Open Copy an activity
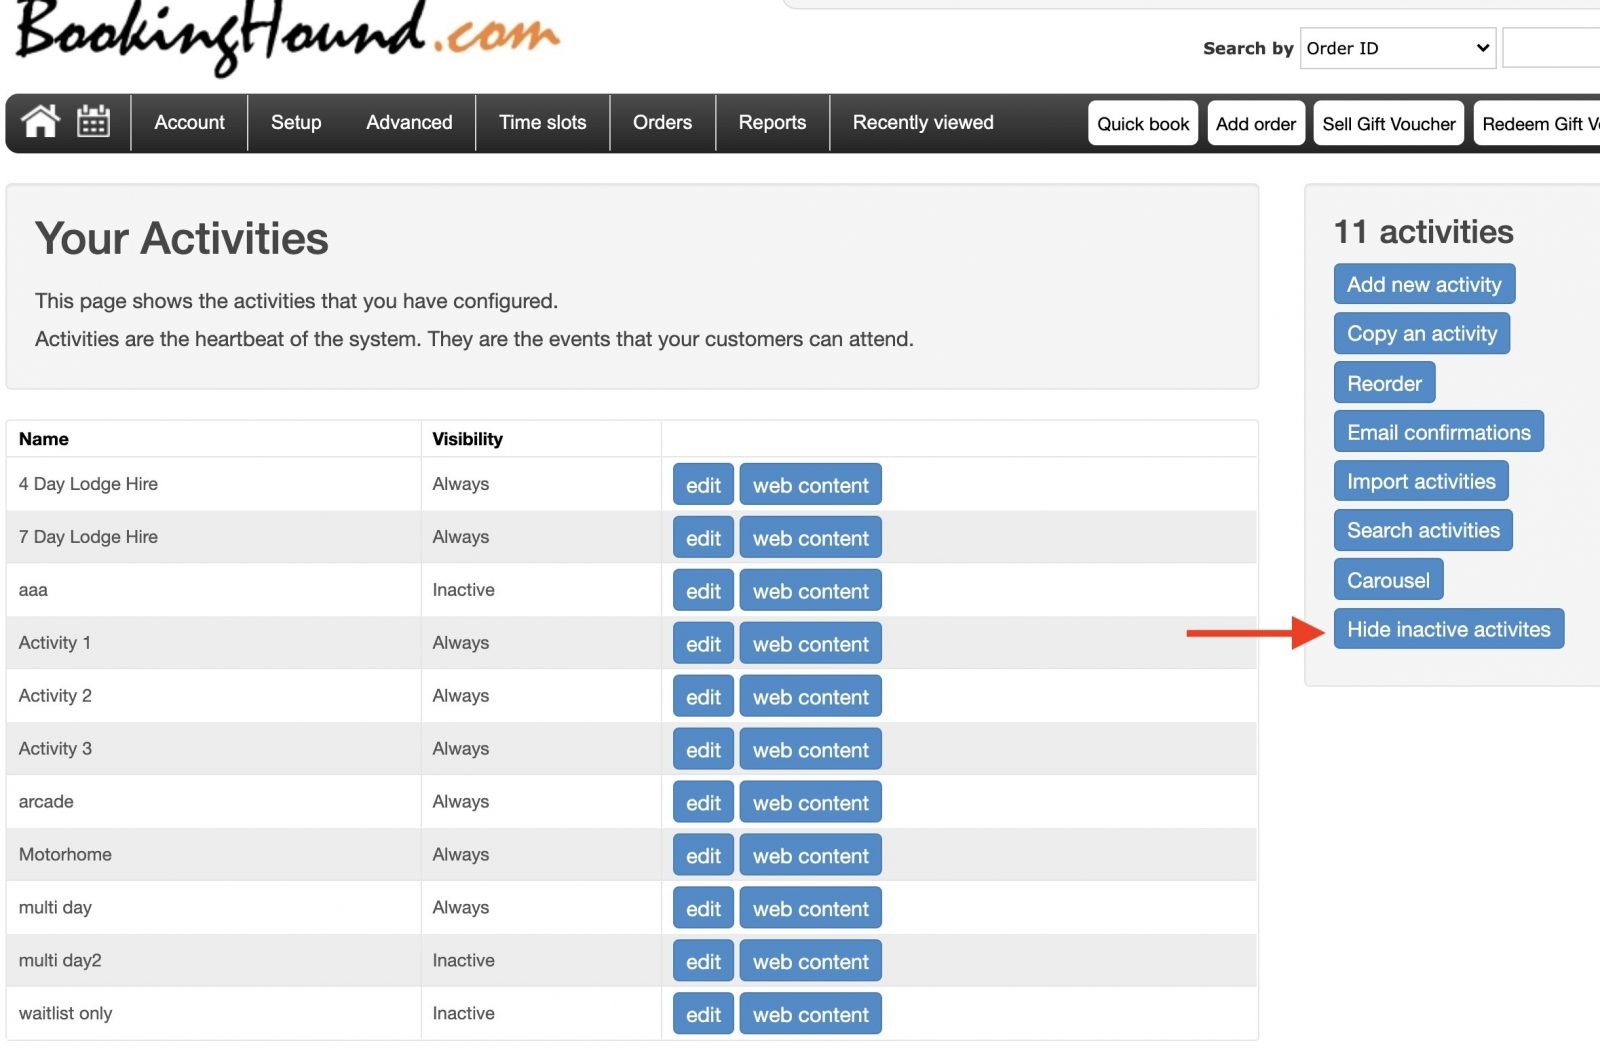 (1421, 333)
